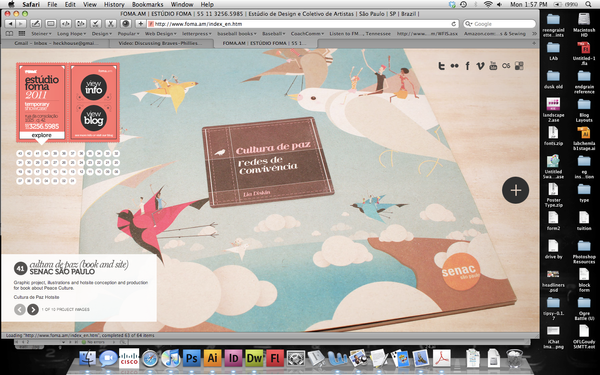Click the Google search field
This screenshot has width=600, height=375.
[x=499, y=24]
